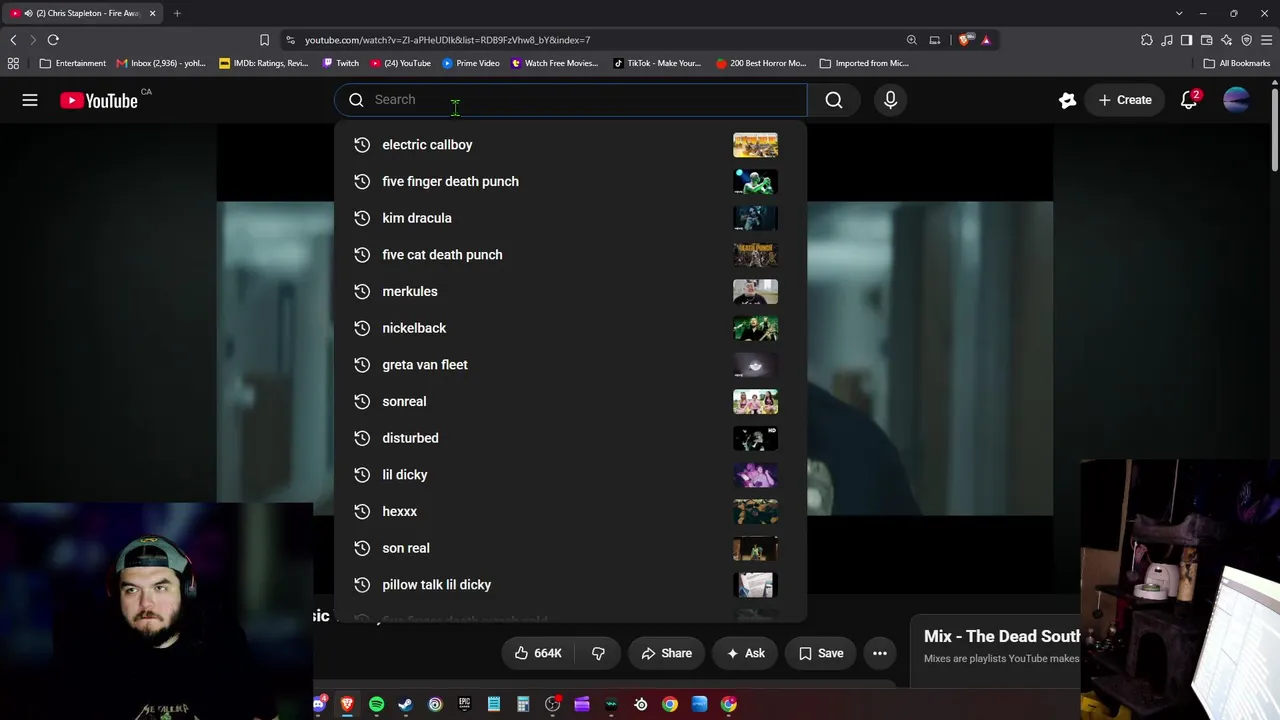Save the video to a playlist
The height and width of the screenshot is (720, 1280).
pyautogui.click(x=821, y=653)
